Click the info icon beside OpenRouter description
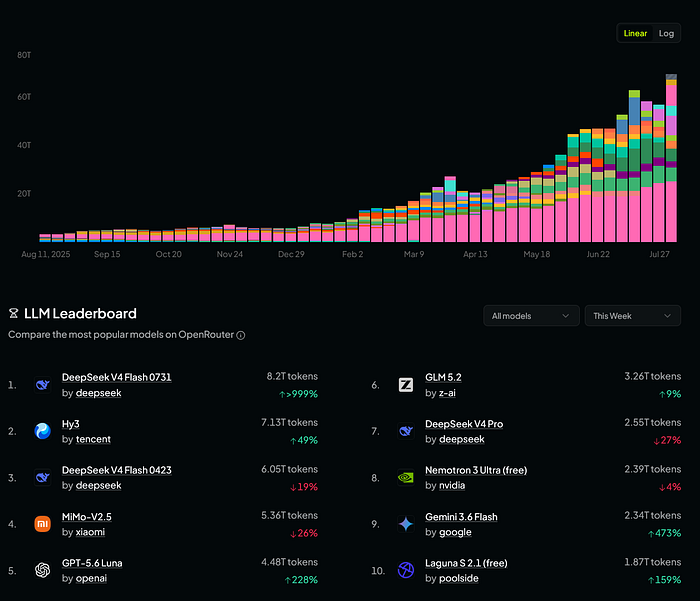Image resolution: width=700 pixels, height=601 pixels. point(241,335)
